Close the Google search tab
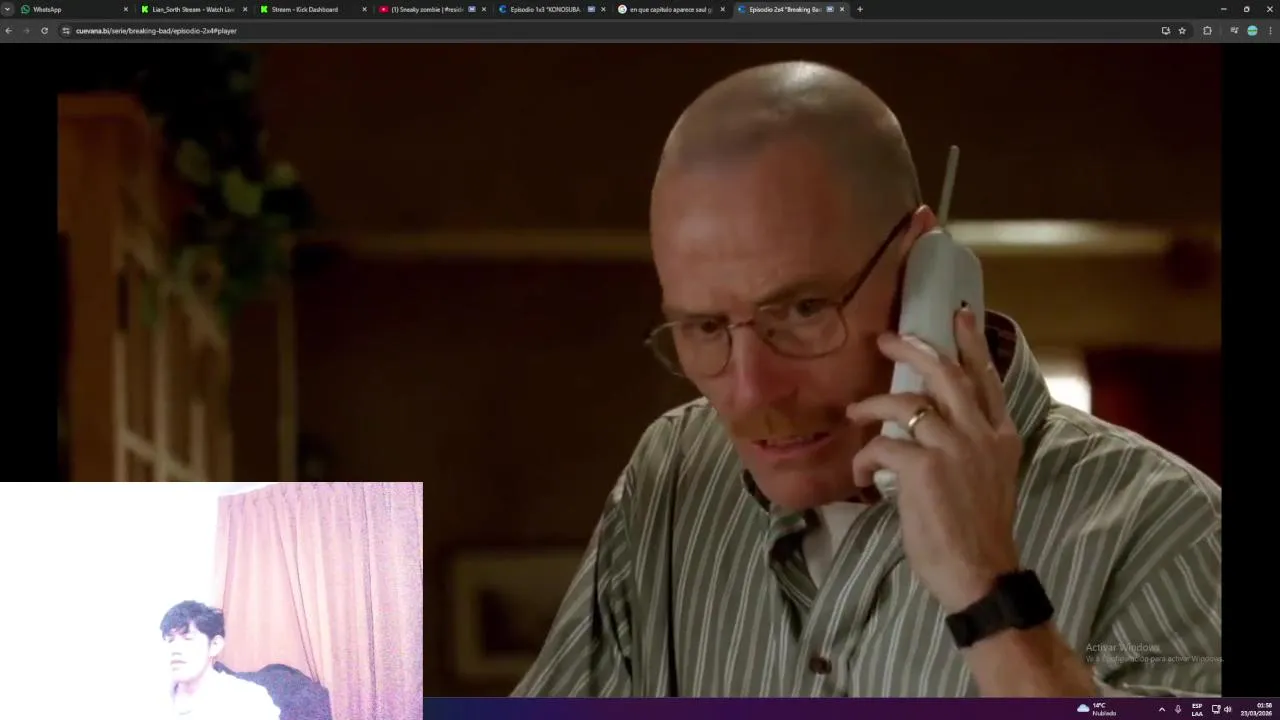 click(x=722, y=9)
